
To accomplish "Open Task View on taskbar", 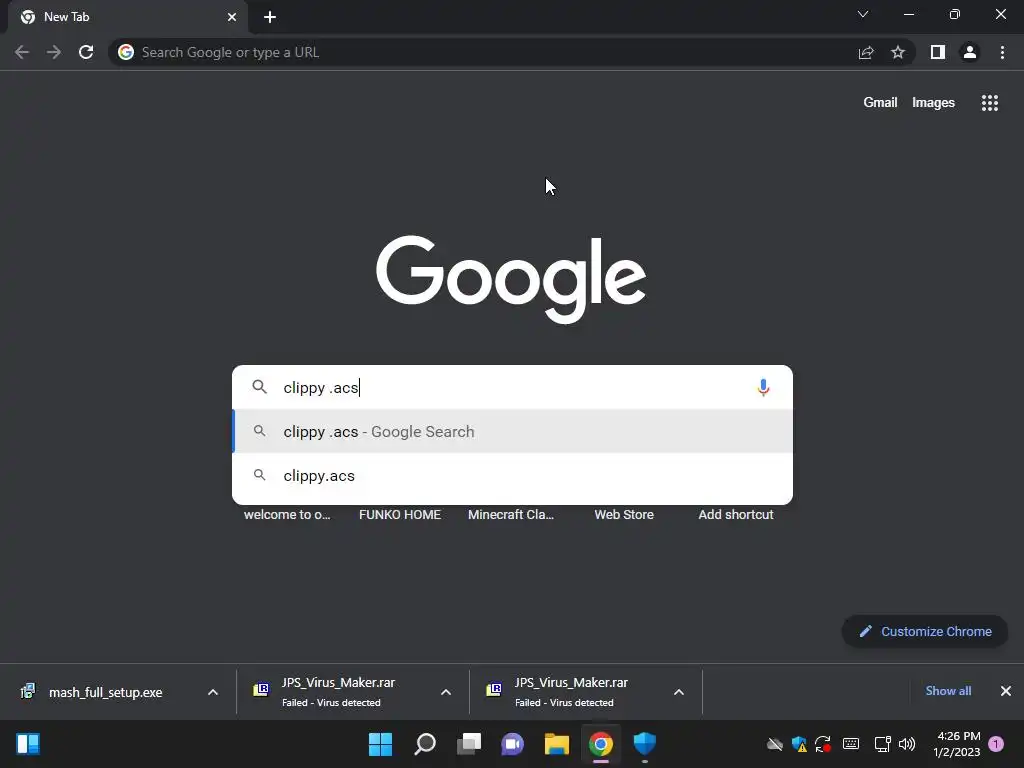I will click(x=469, y=744).
